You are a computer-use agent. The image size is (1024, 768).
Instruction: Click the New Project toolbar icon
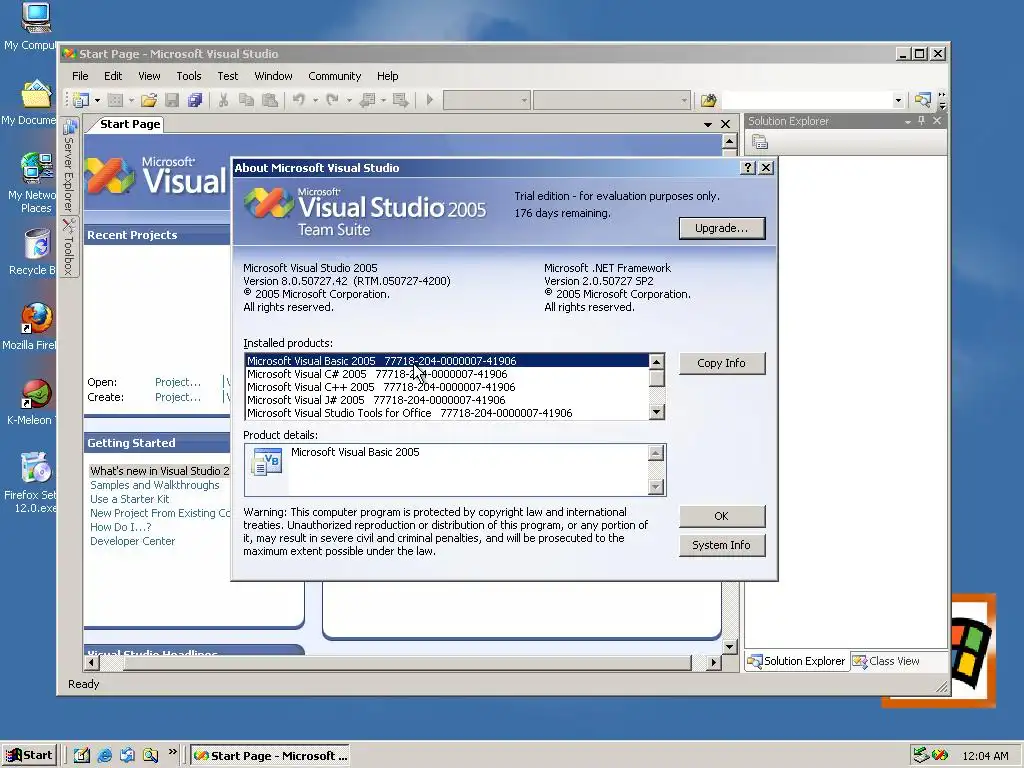pos(82,100)
